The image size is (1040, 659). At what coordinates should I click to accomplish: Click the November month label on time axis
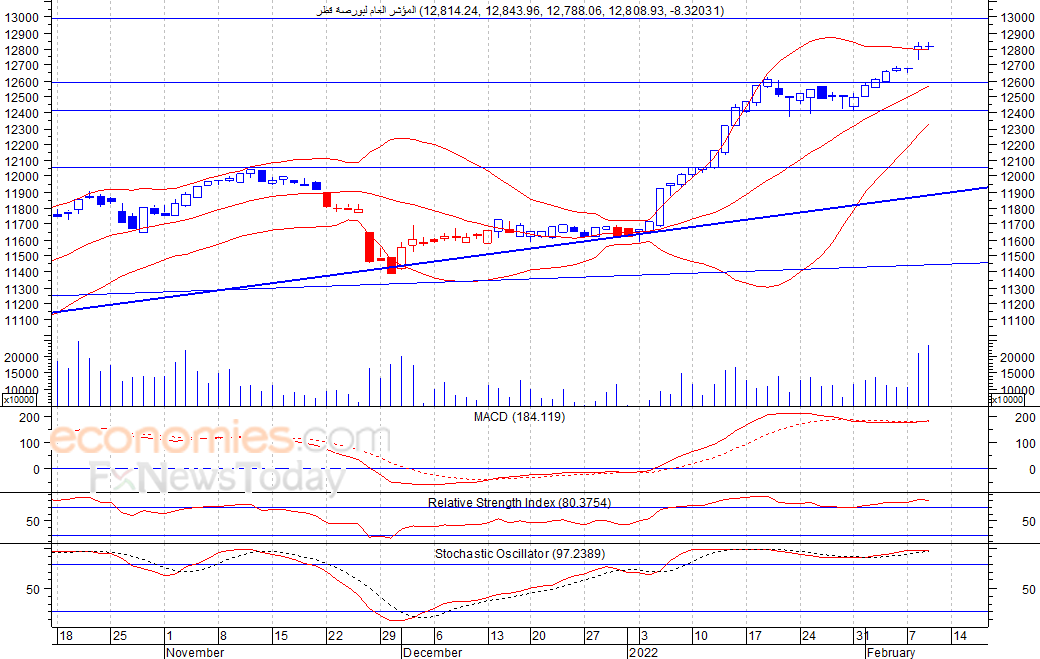(195, 652)
